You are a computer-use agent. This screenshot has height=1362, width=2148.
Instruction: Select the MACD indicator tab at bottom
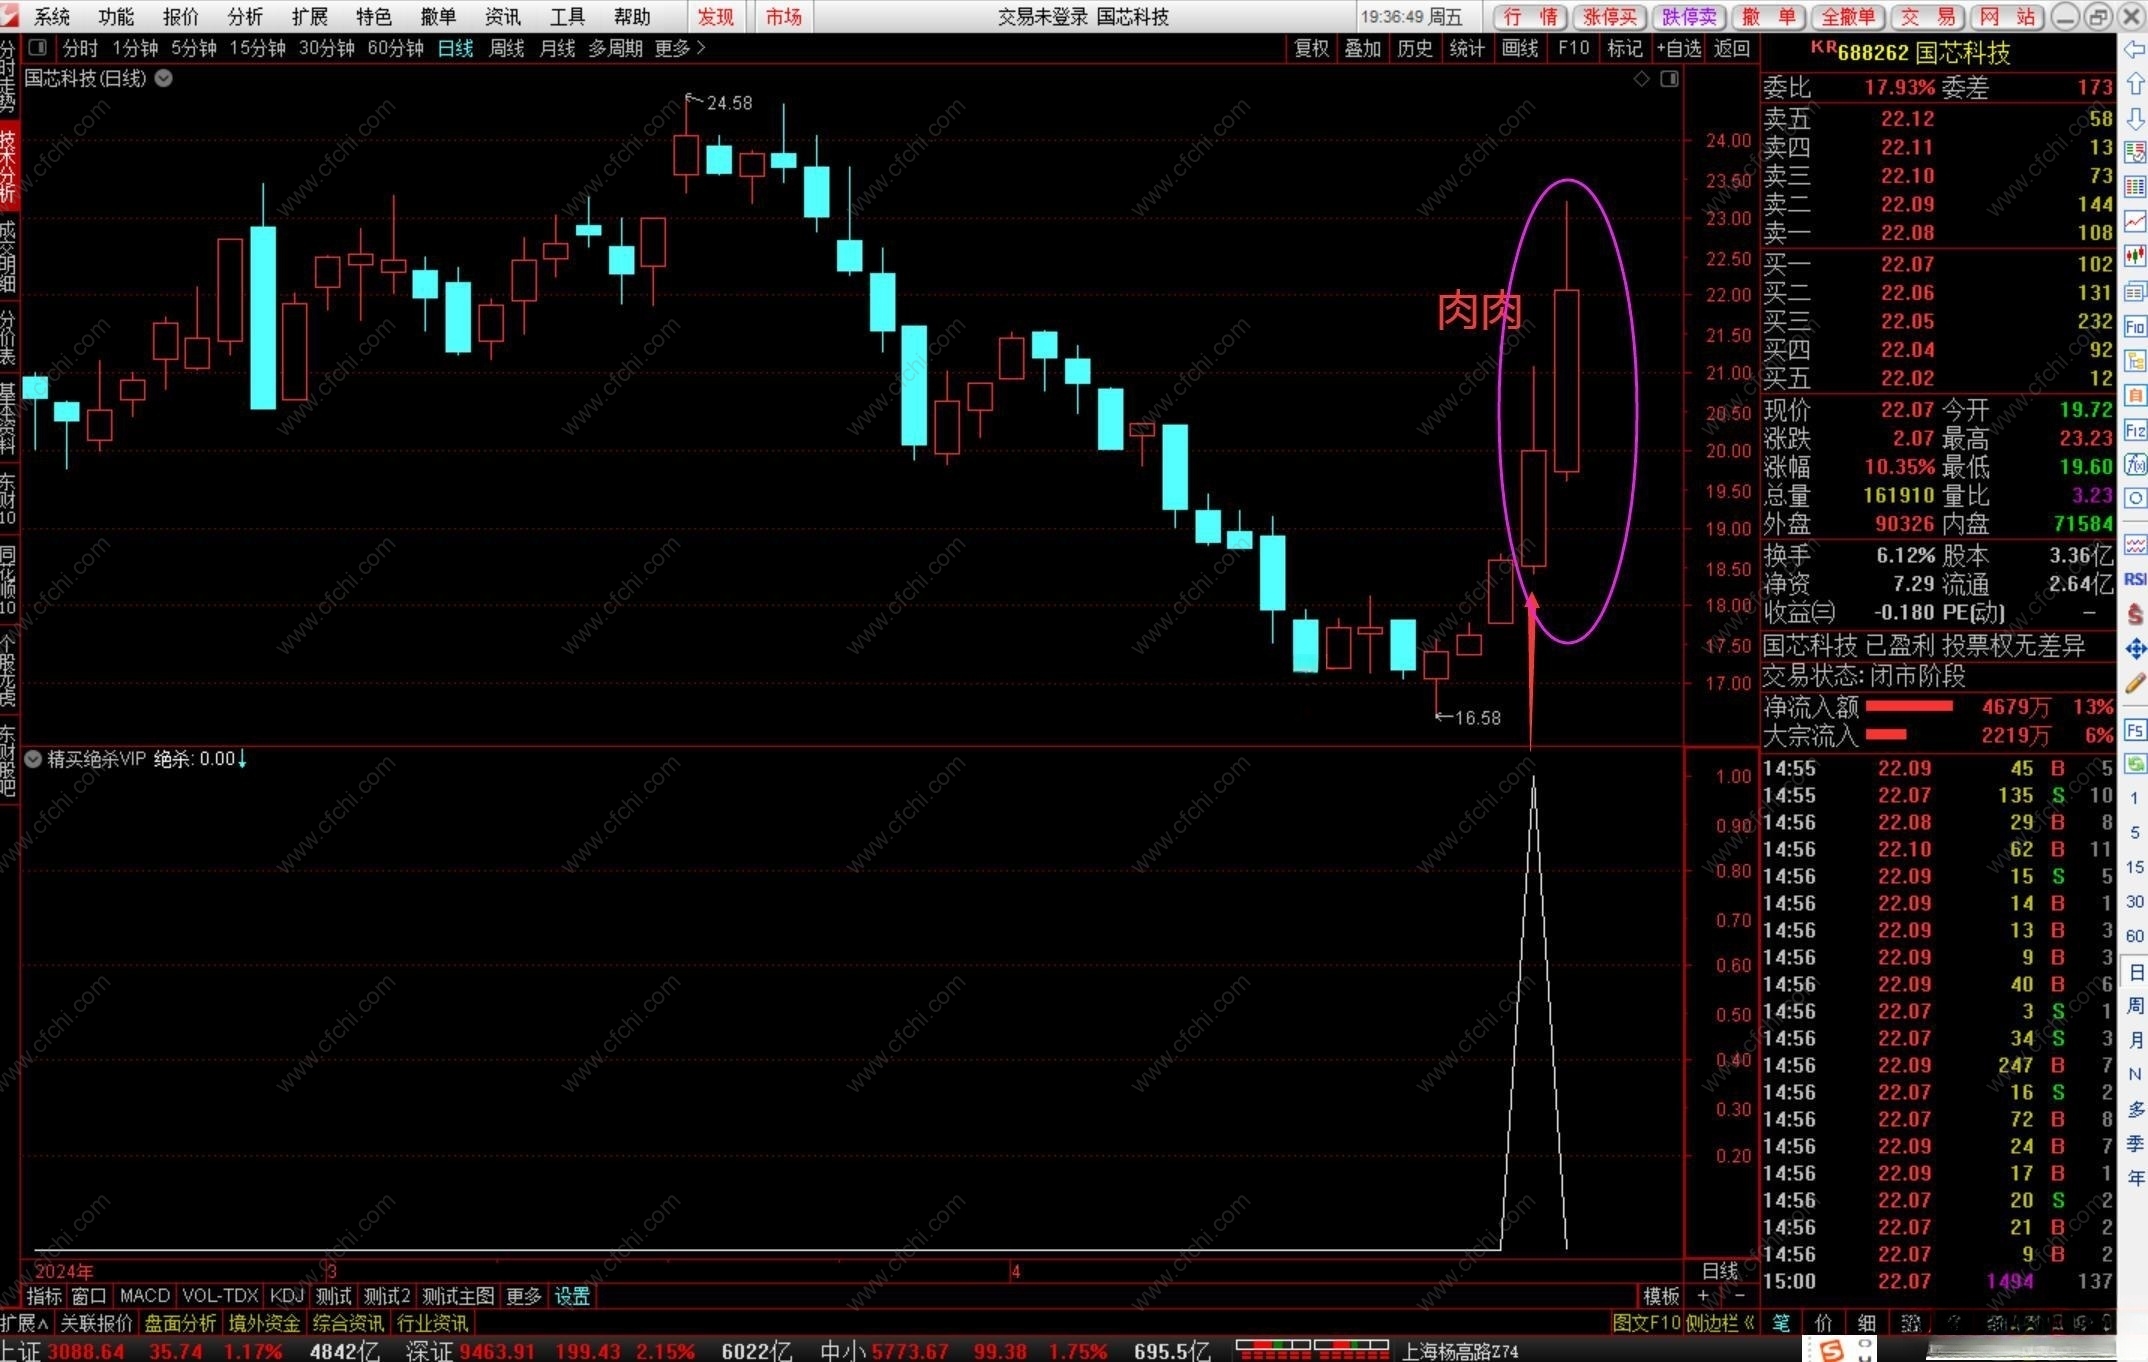(x=144, y=1296)
